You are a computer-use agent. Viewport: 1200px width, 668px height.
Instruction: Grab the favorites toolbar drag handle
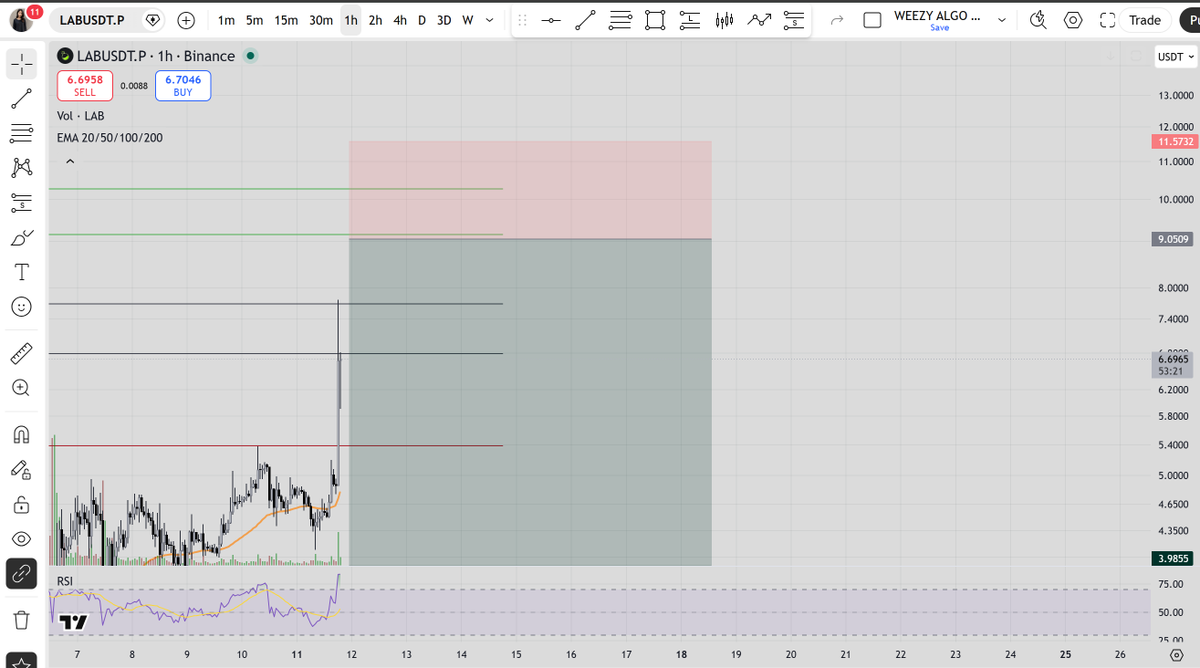pos(523,20)
